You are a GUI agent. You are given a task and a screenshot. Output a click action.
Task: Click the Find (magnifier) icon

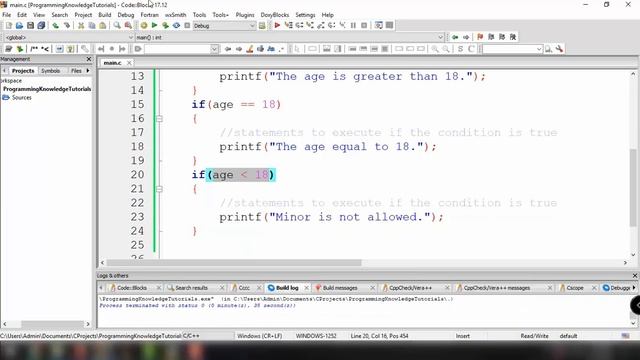tap(117, 25)
